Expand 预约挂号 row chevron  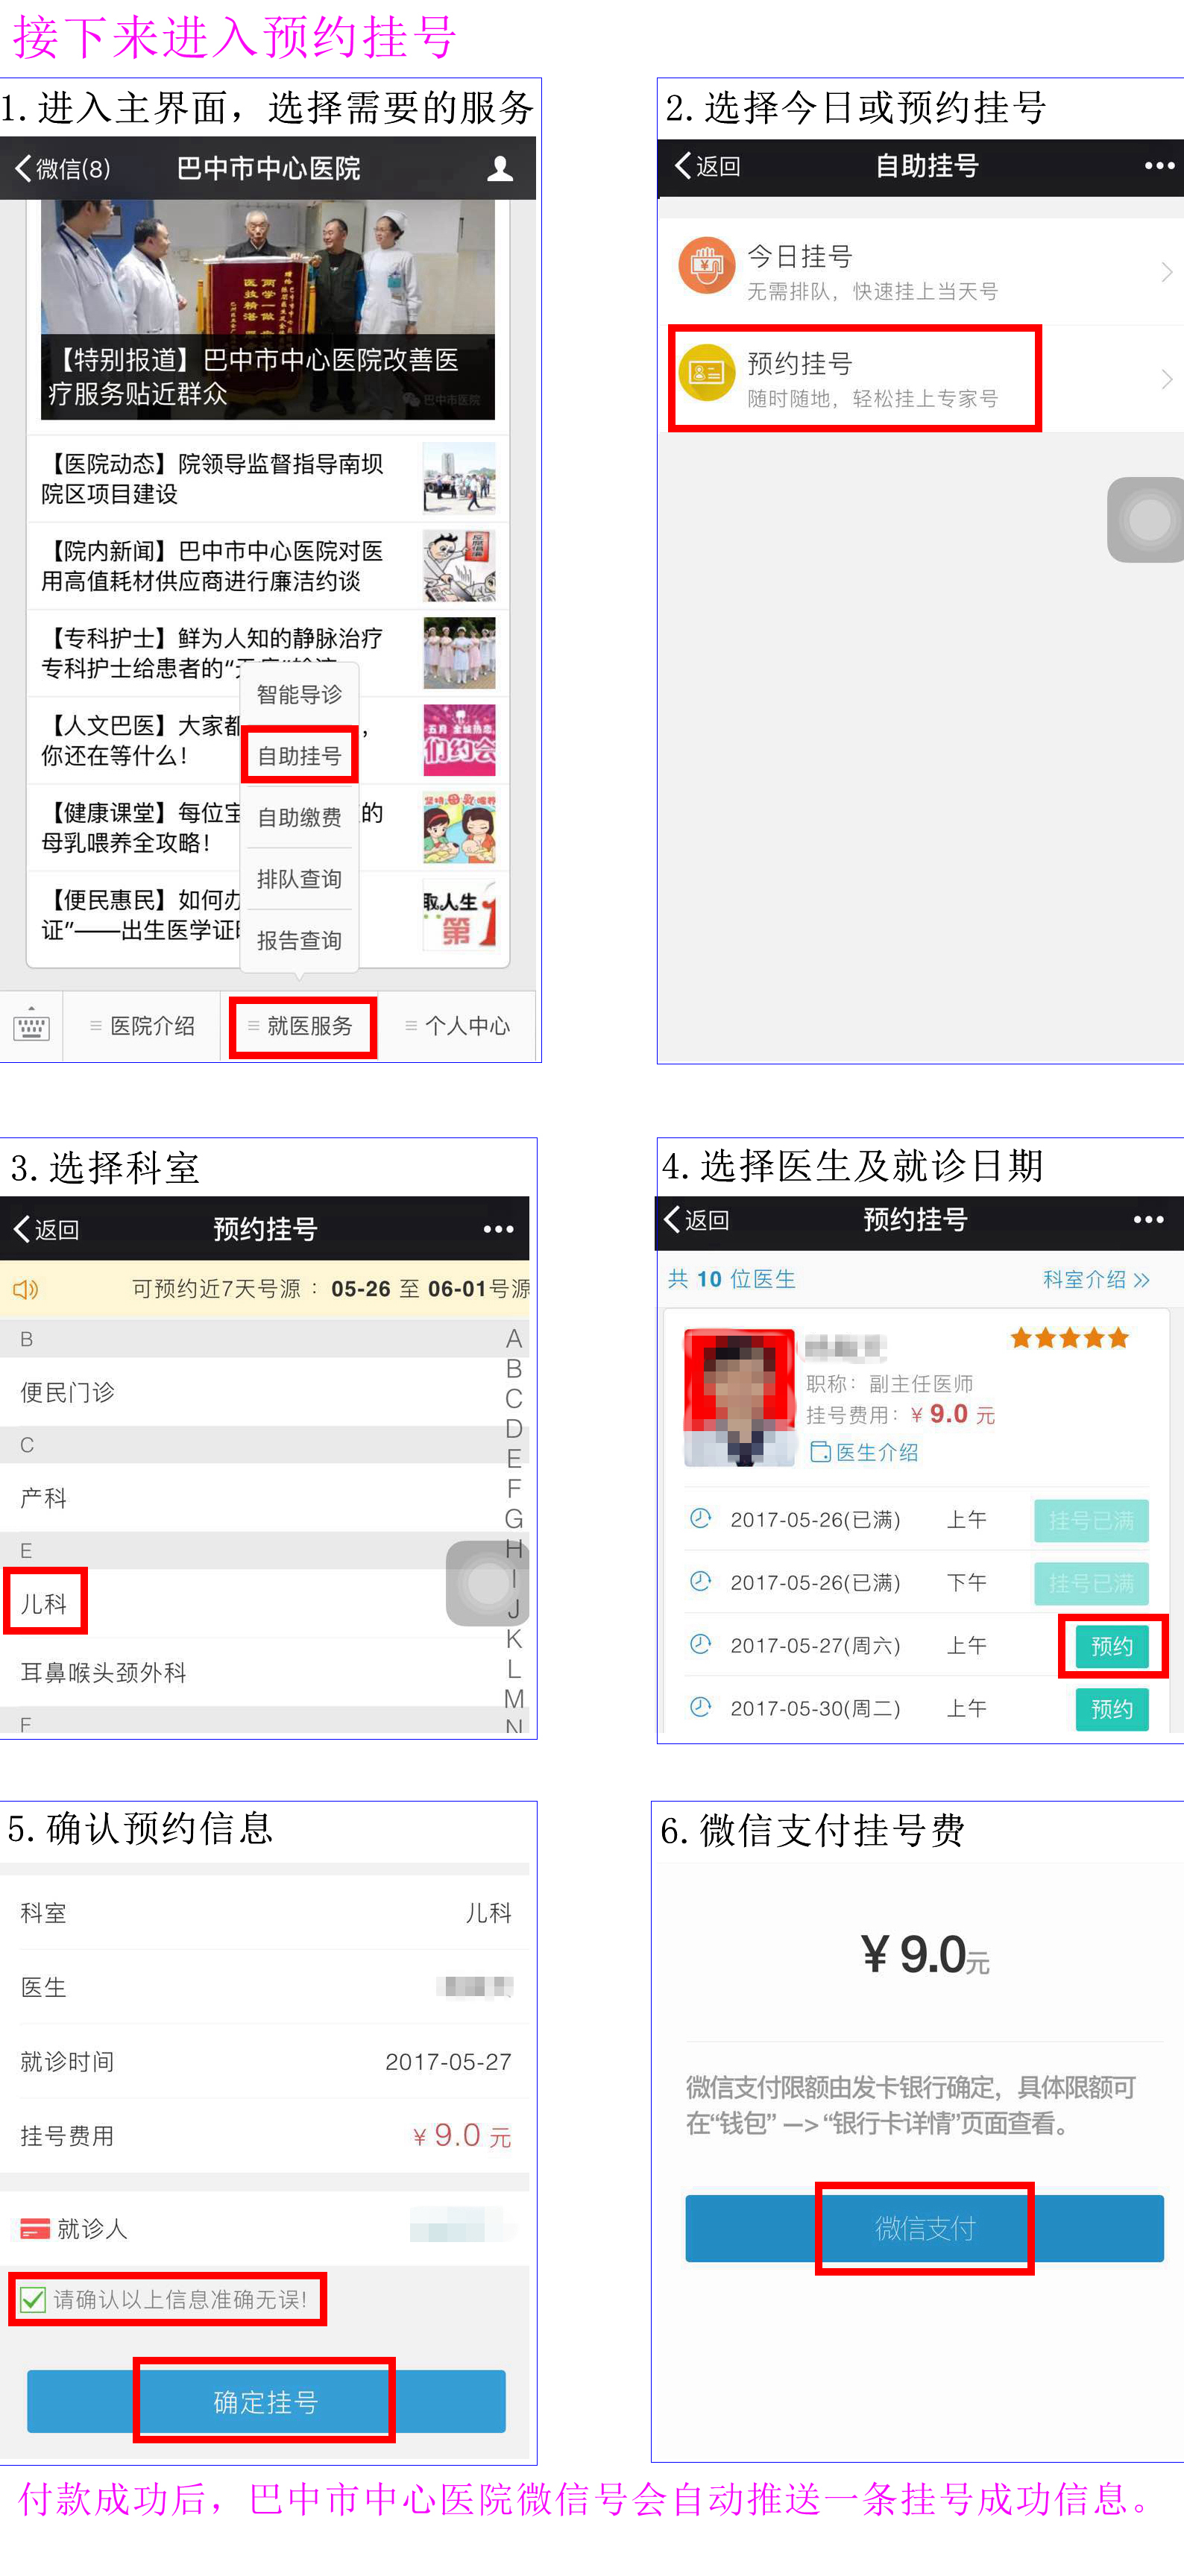(x=1166, y=379)
